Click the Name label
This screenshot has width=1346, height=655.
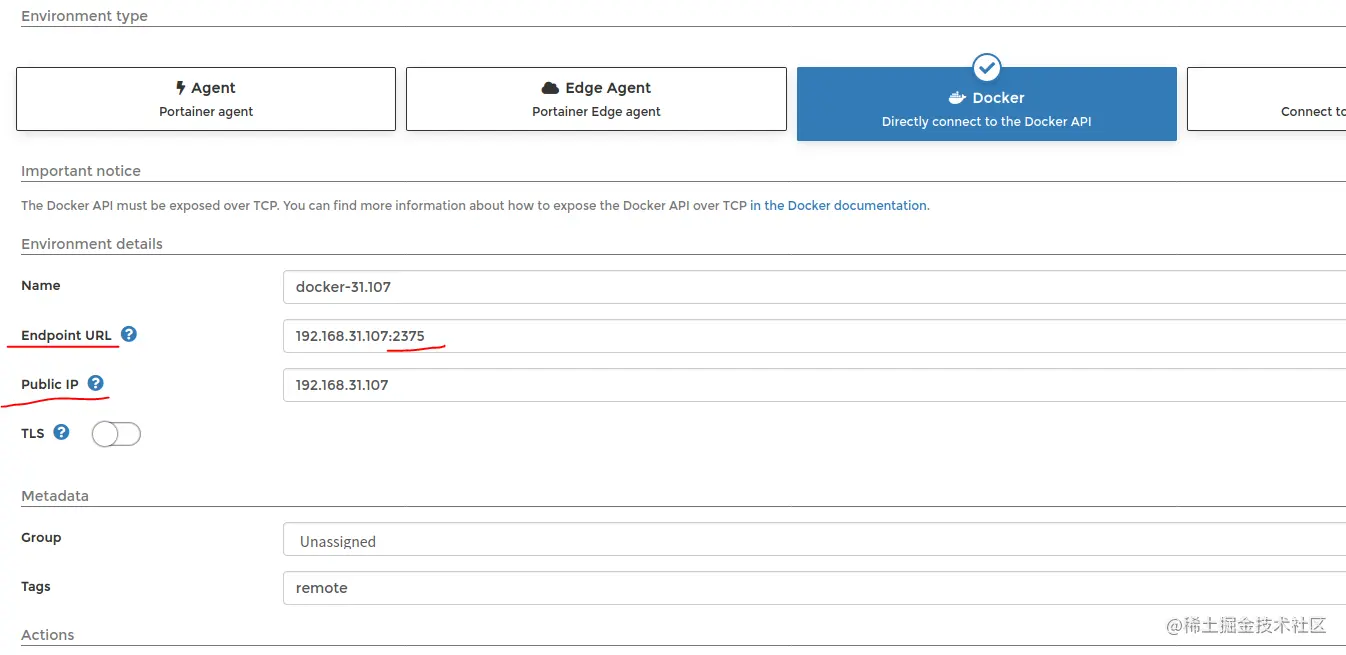(41, 286)
